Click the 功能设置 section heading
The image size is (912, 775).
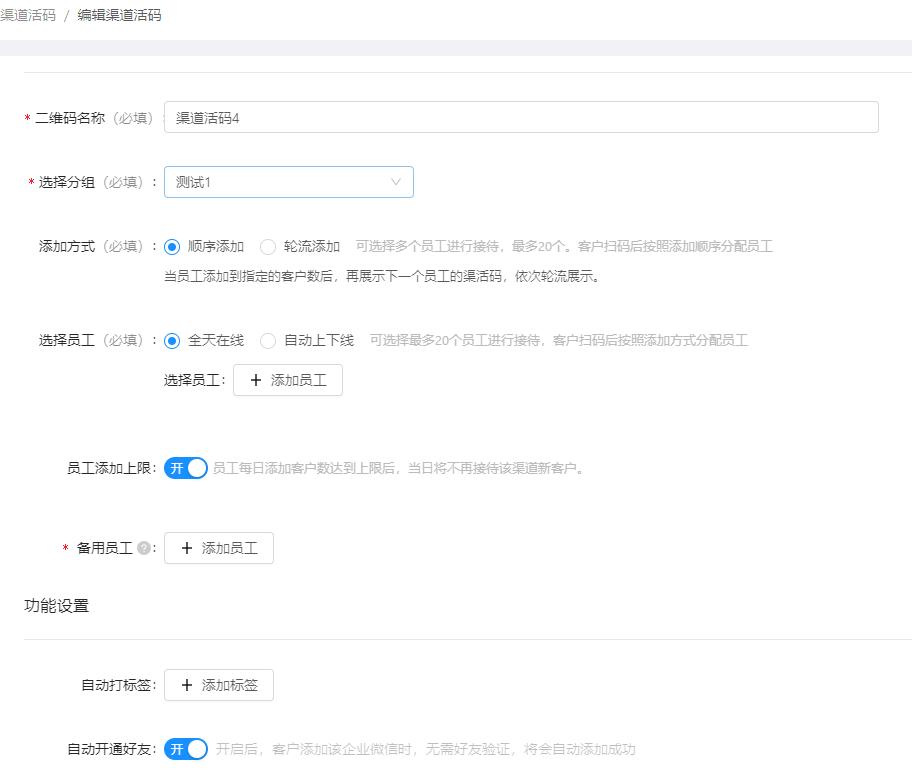tap(57, 605)
